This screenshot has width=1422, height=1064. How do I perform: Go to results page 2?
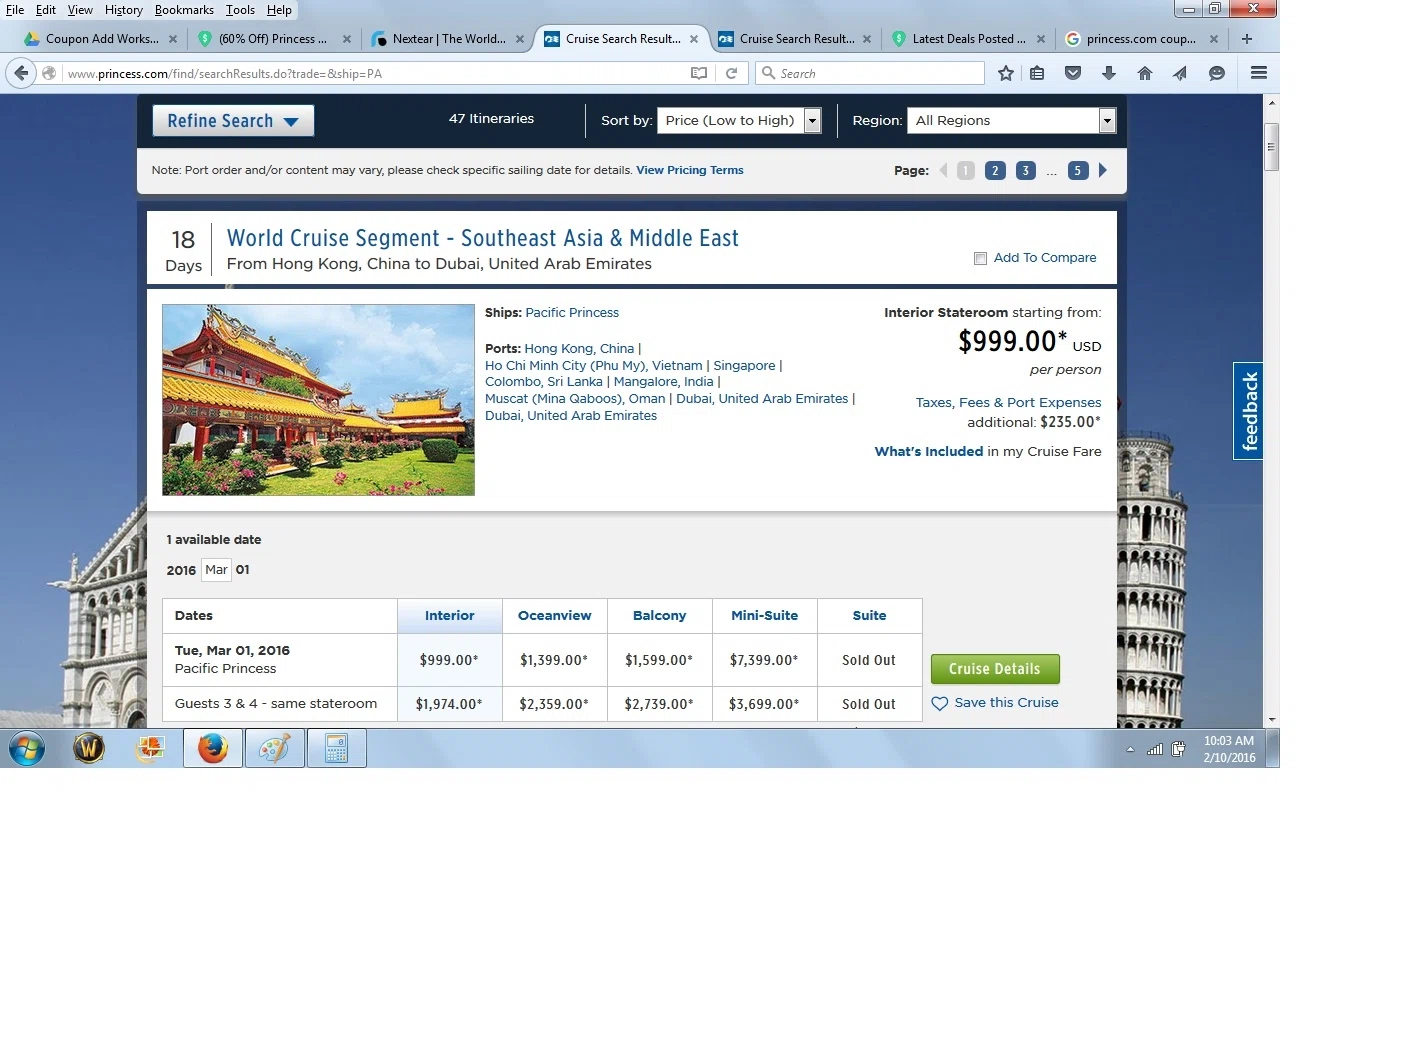995,170
